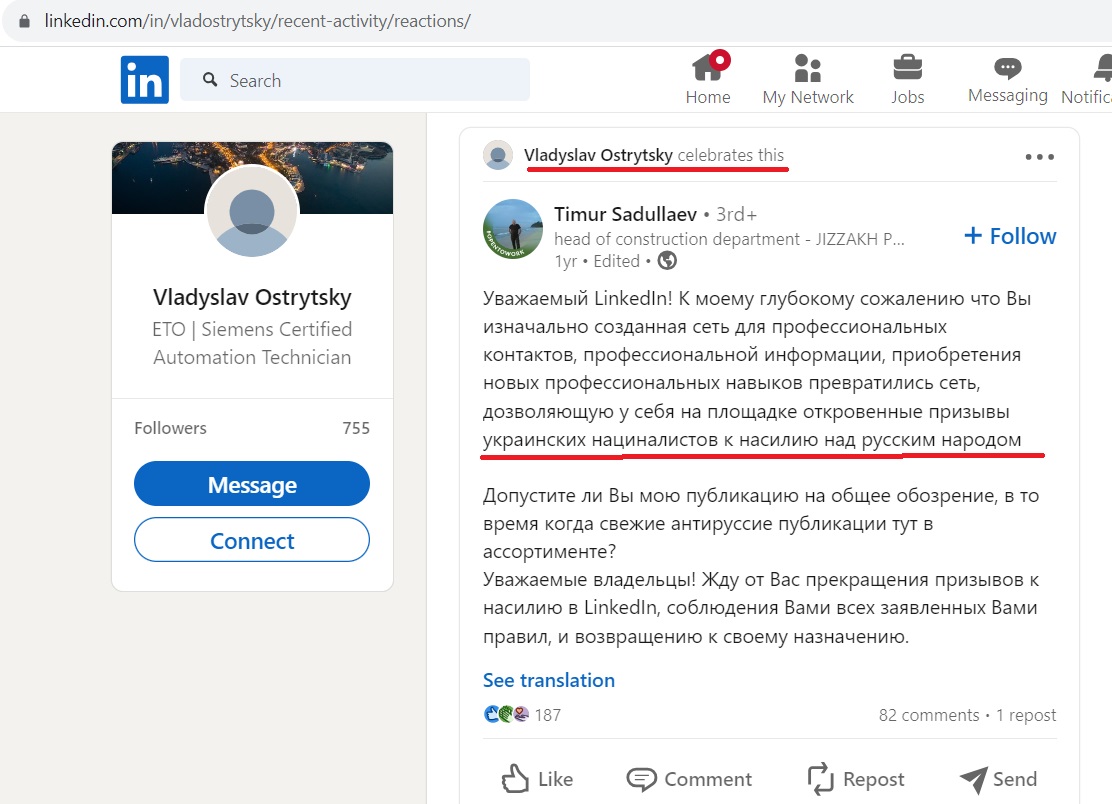Repost this post

point(855,778)
